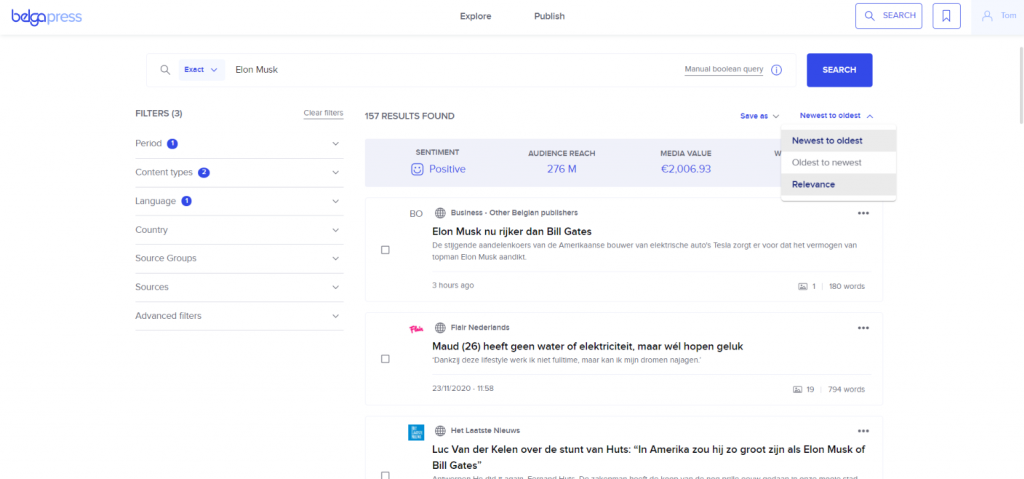1024x479 pixels.
Task: Open the three-dot menu for the Flair Nederlands article
Action: tap(863, 328)
